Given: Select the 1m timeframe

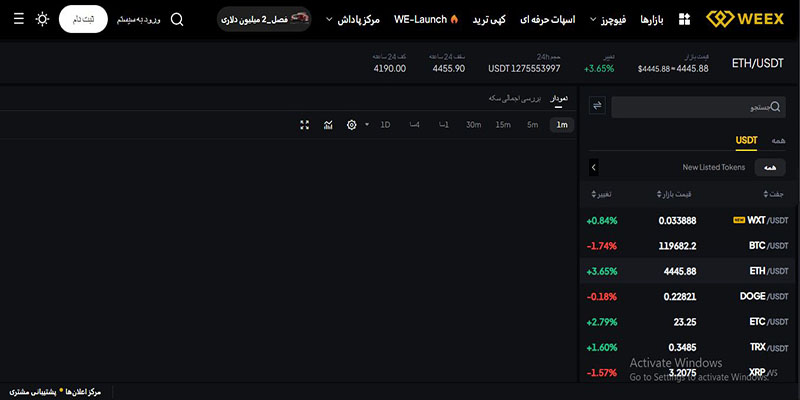Looking at the screenshot, I should (562, 125).
